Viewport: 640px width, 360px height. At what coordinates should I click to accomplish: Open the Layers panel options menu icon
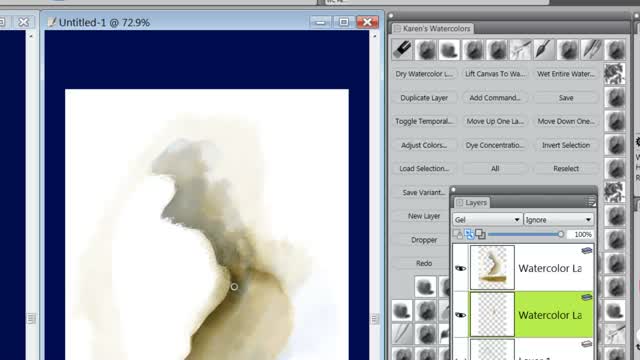pyautogui.click(x=590, y=202)
